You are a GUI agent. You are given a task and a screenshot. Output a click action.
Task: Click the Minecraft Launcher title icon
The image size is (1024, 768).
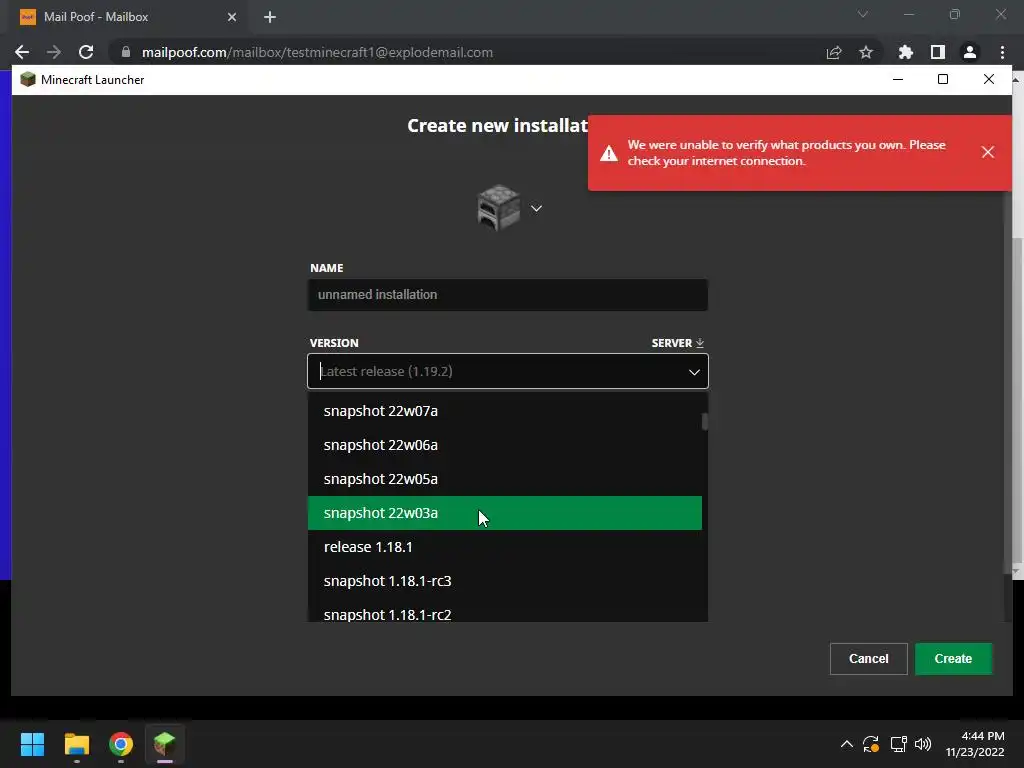[27, 80]
